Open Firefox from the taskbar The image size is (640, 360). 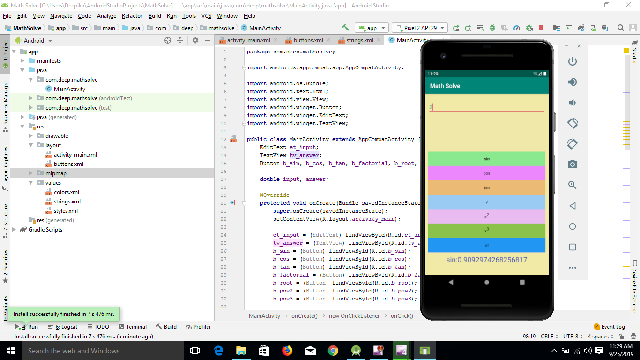coord(287,351)
